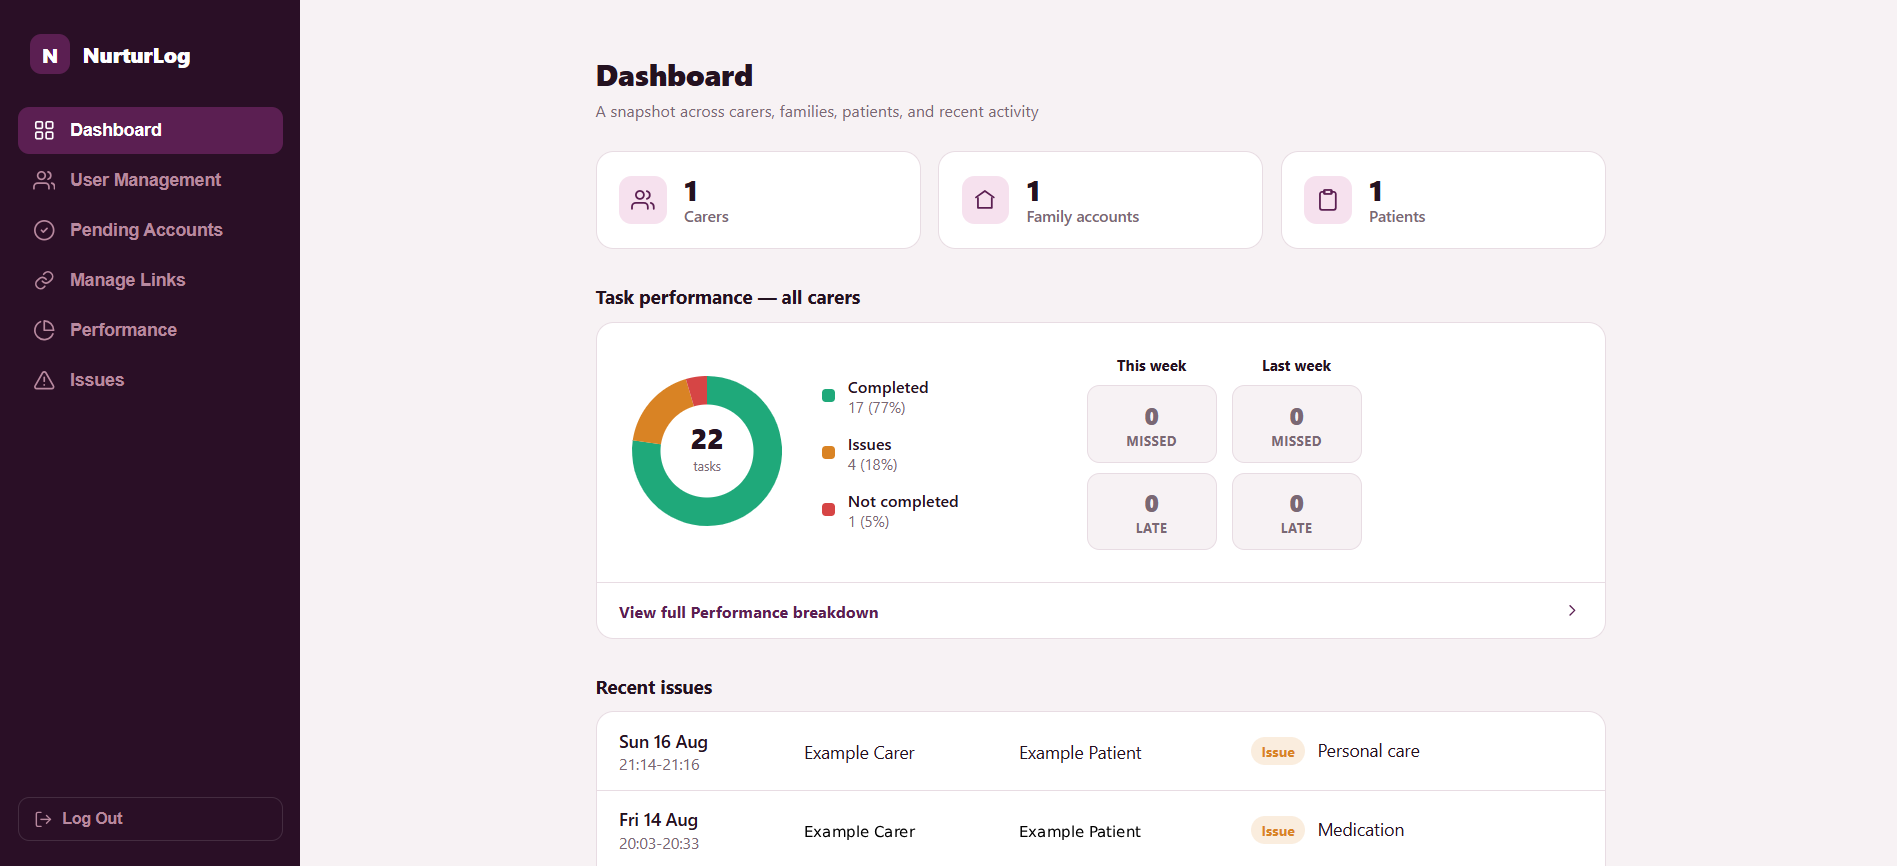Click the Performance pie chart icon
1897x866 pixels.
click(x=44, y=330)
